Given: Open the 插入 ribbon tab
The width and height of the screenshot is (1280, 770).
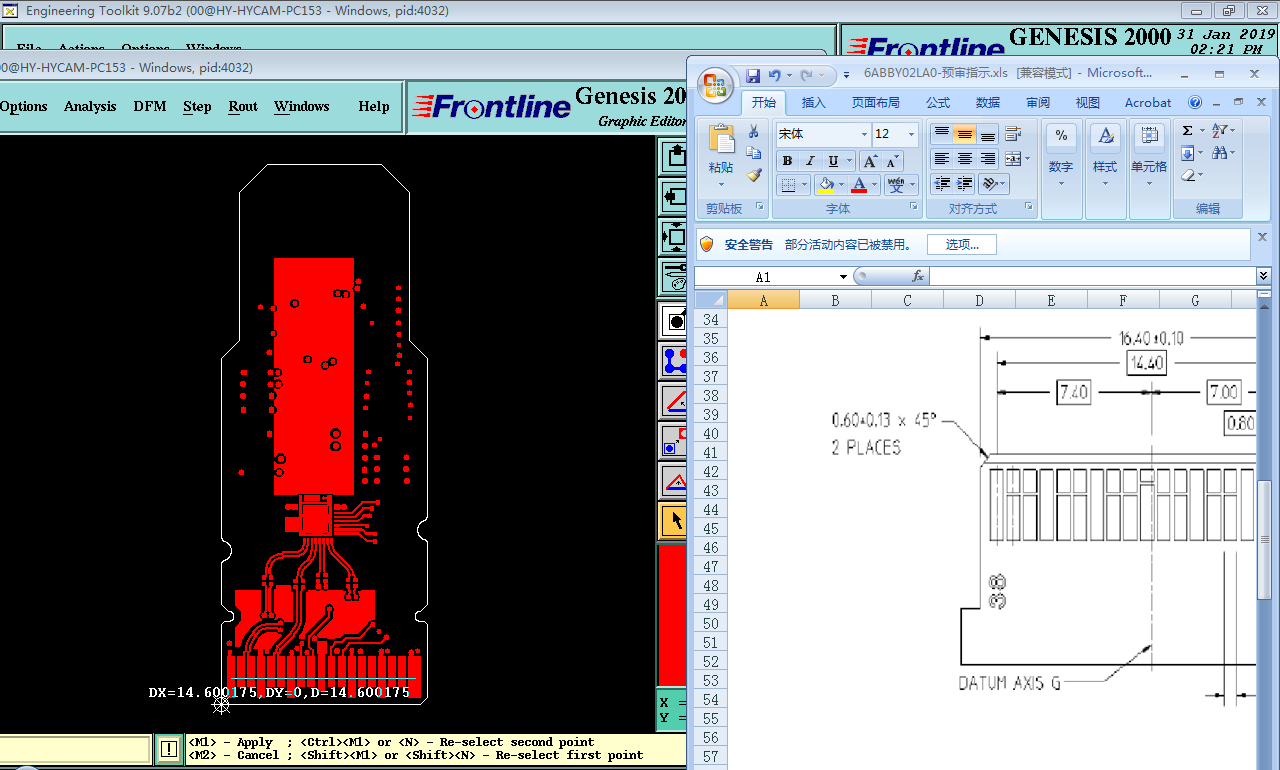Looking at the screenshot, I should [814, 103].
